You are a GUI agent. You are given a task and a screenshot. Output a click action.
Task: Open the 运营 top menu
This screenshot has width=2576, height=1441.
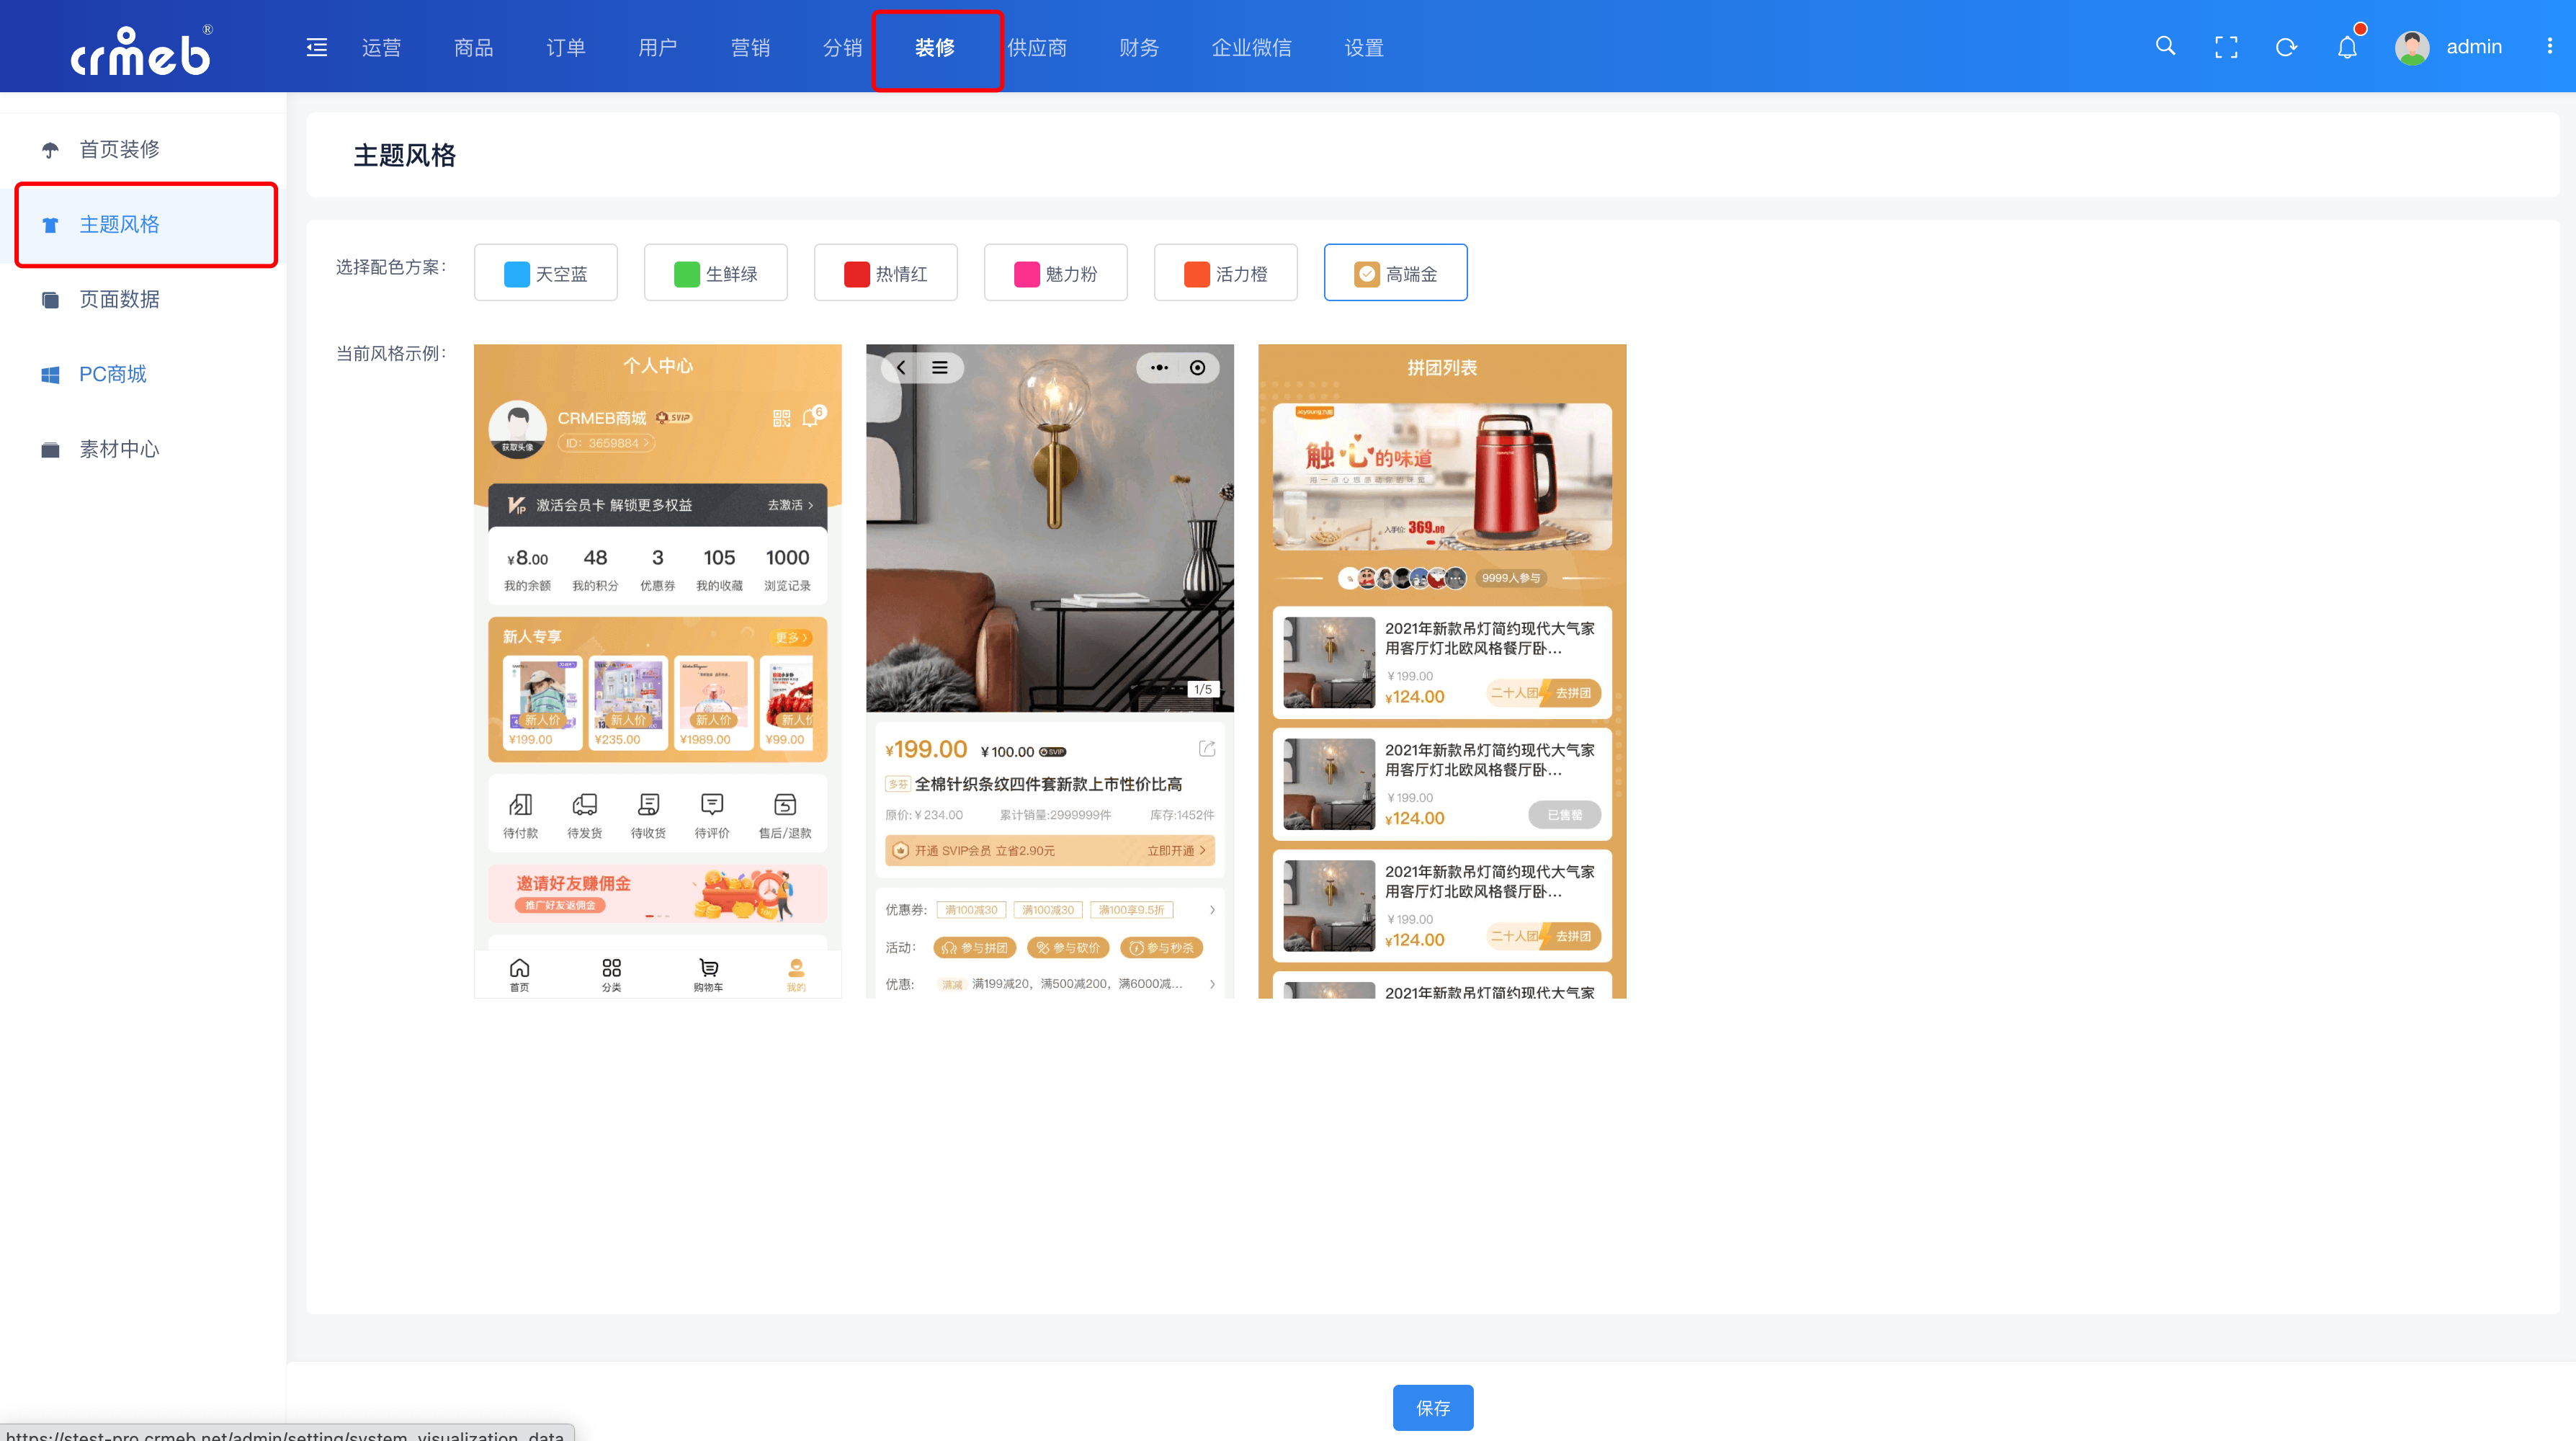pos(381,47)
